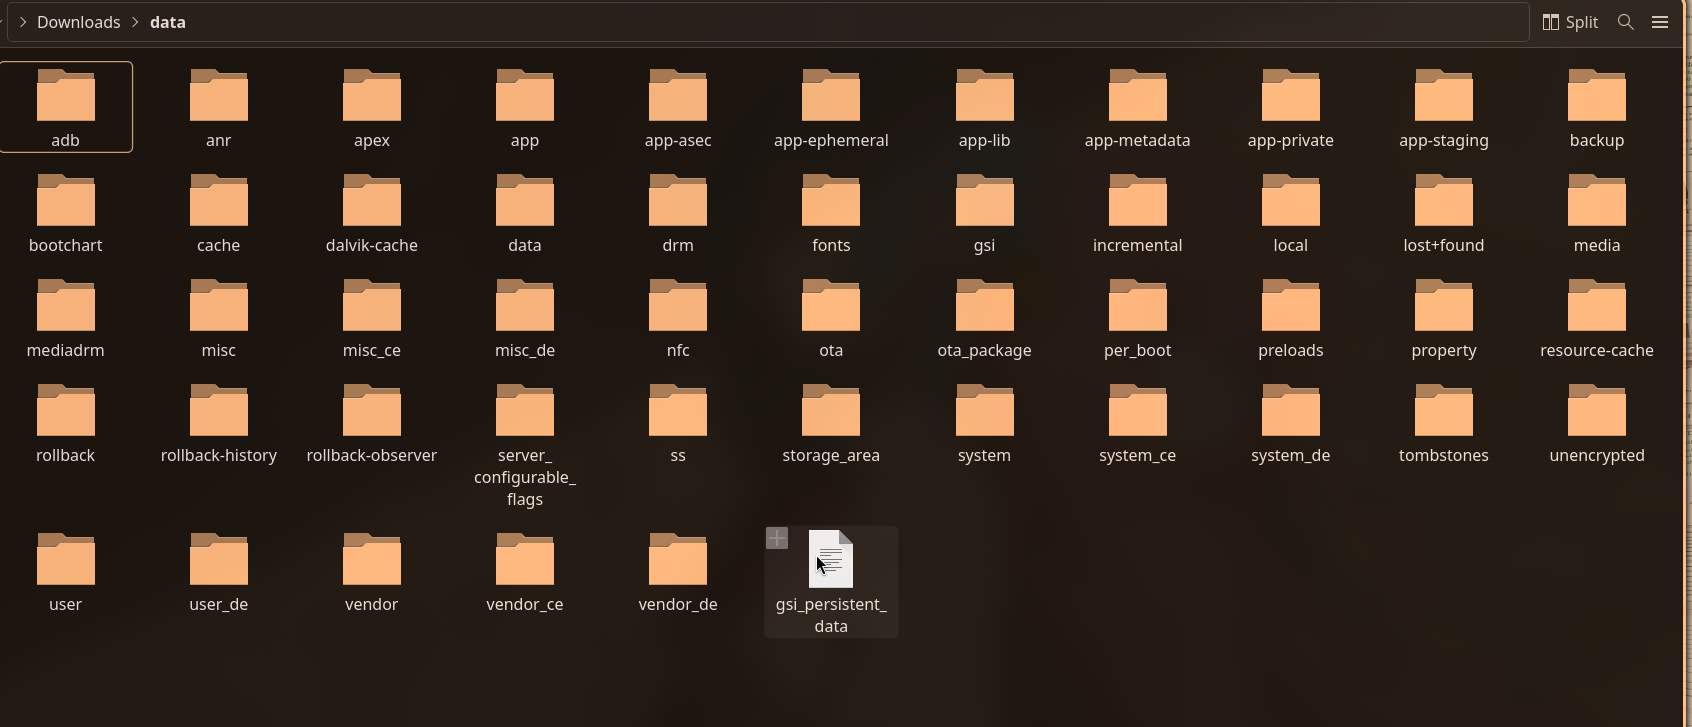Select the server_configurable_flags folder
This screenshot has width=1692, height=727.
click(x=525, y=444)
